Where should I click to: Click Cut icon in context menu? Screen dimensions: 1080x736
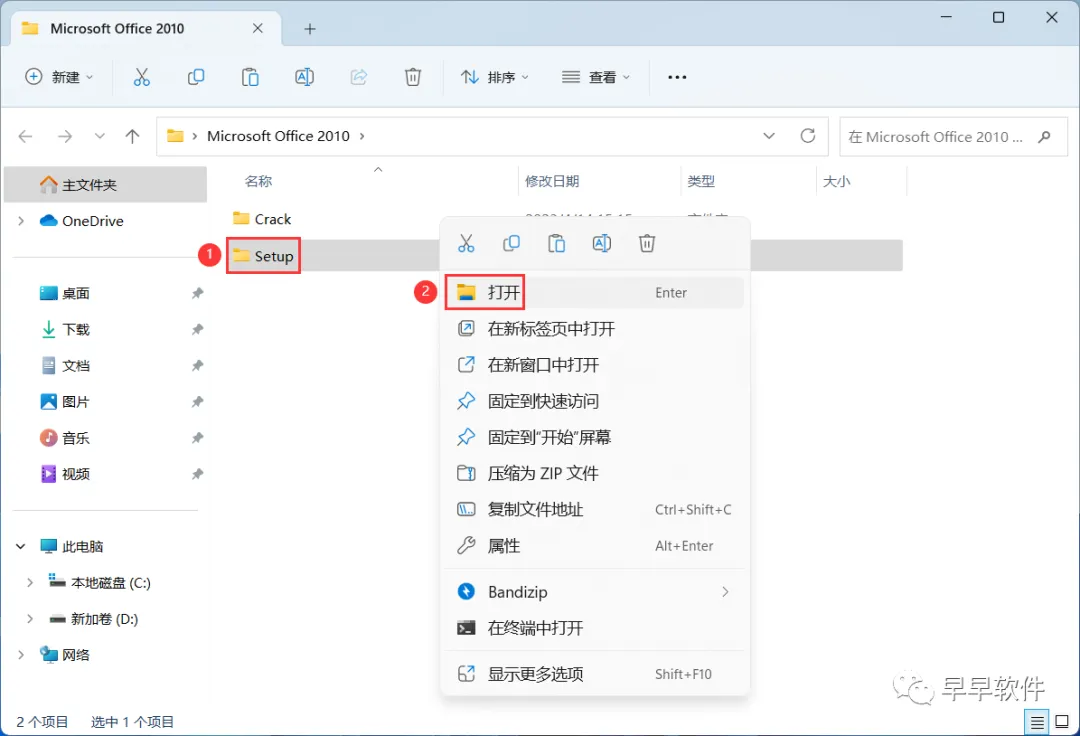(466, 243)
